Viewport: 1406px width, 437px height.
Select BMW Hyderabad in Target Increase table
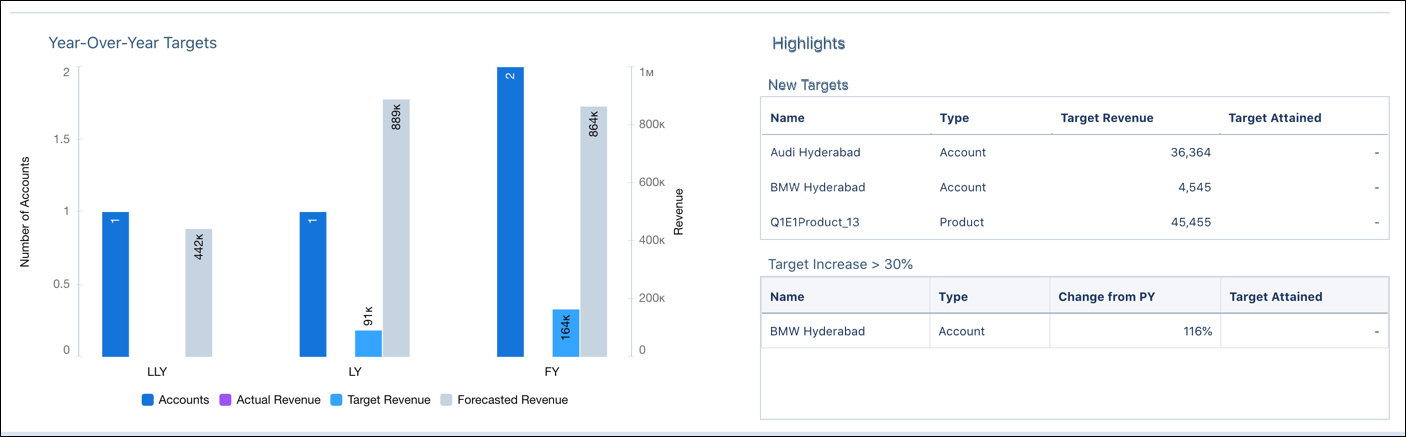(817, 331)
